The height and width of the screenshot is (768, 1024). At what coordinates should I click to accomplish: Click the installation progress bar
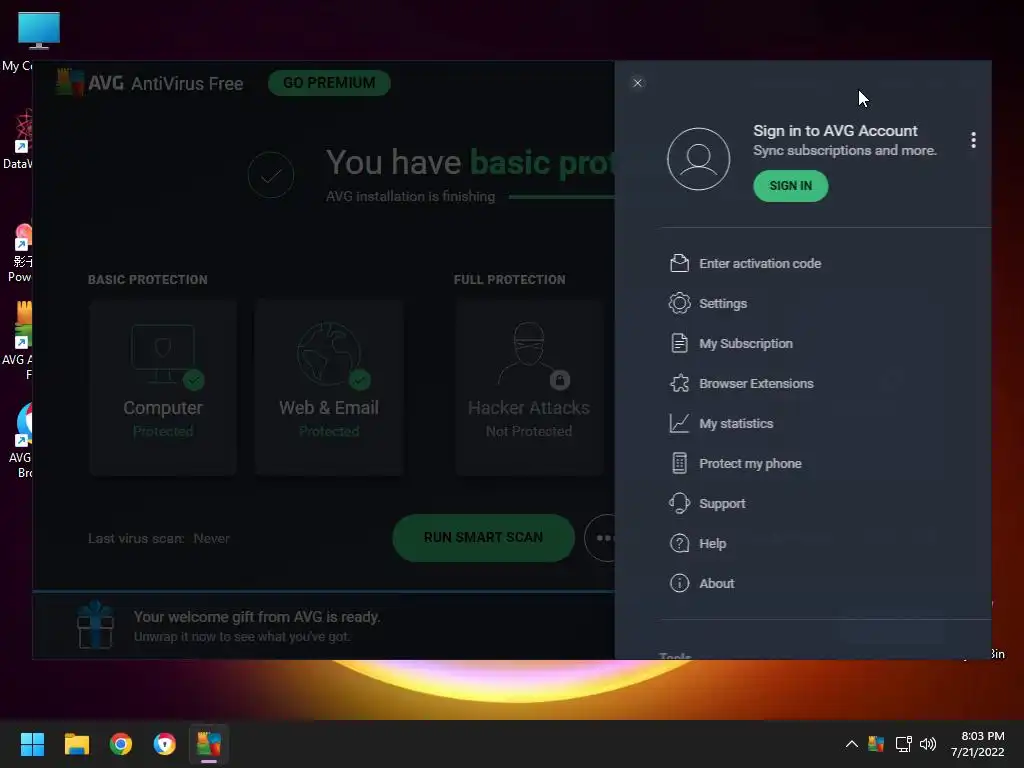(x=561, y=197)
